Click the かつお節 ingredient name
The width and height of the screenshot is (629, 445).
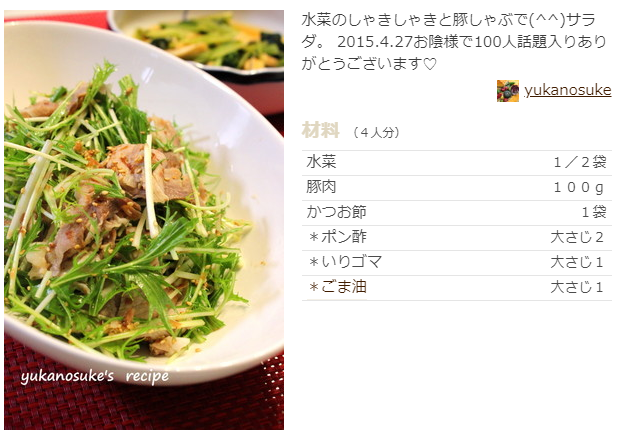(x=336, y=212)
